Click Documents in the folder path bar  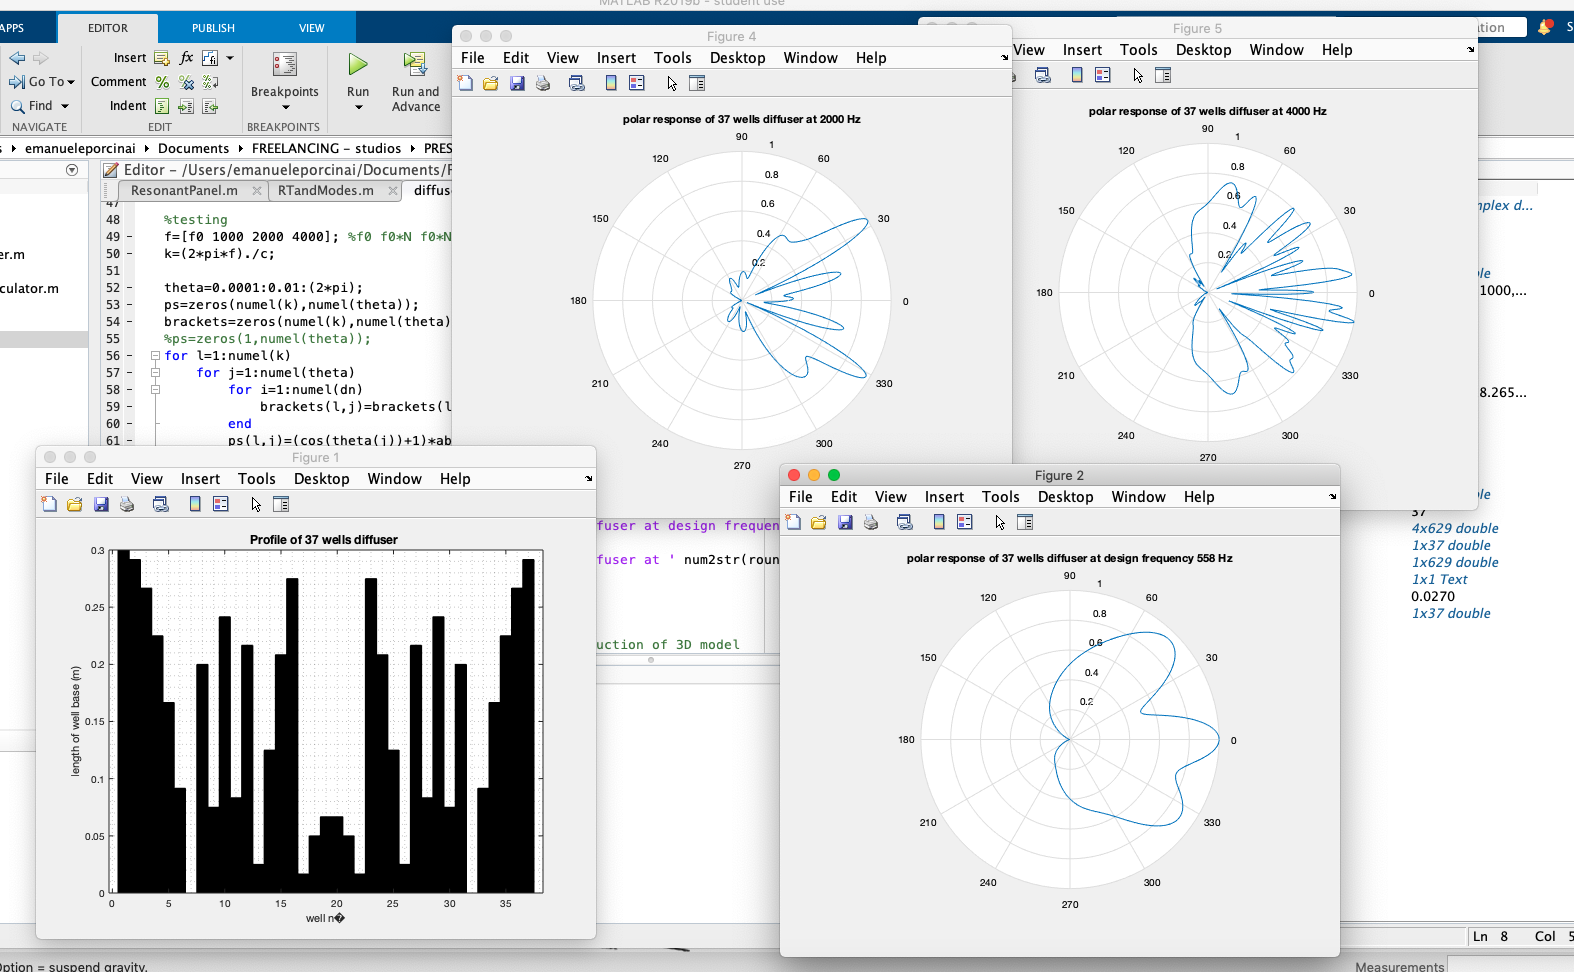pyautogui.click(x=193, y=148)
